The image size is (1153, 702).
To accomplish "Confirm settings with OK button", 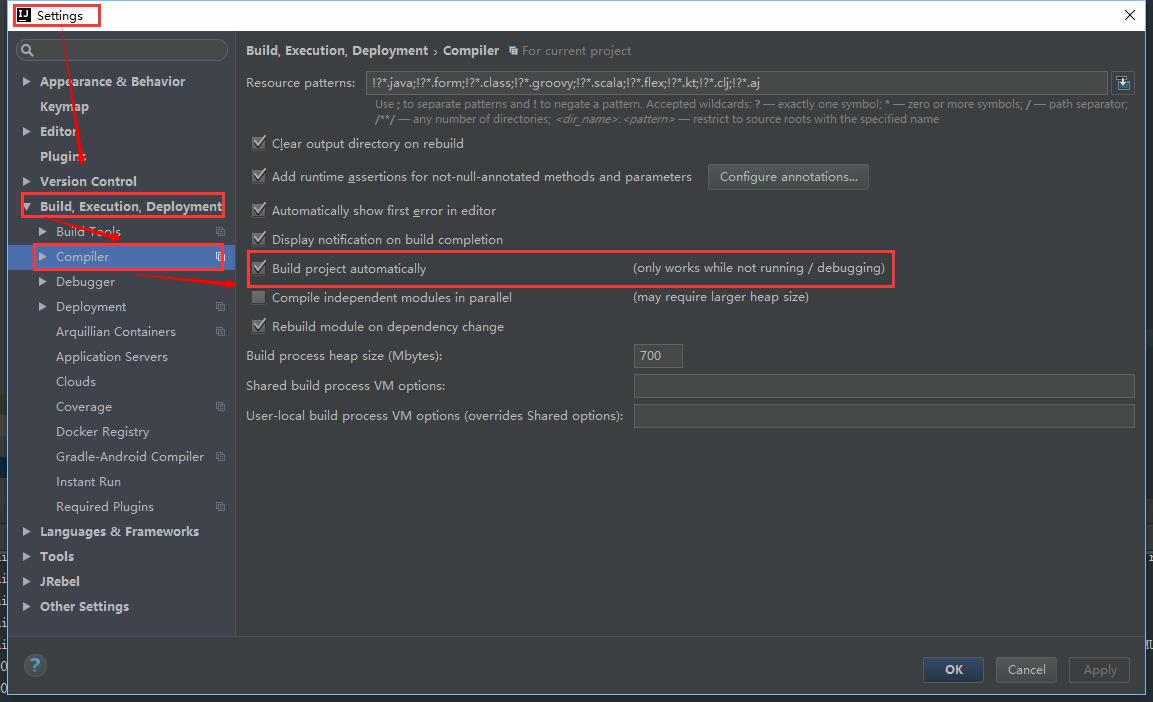I will point(953,670).
